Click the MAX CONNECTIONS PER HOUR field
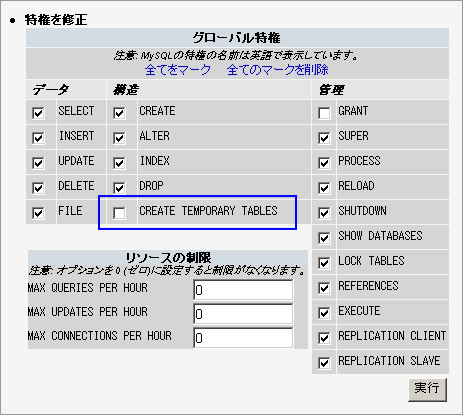The image size is (463, 415). (243, 338)
